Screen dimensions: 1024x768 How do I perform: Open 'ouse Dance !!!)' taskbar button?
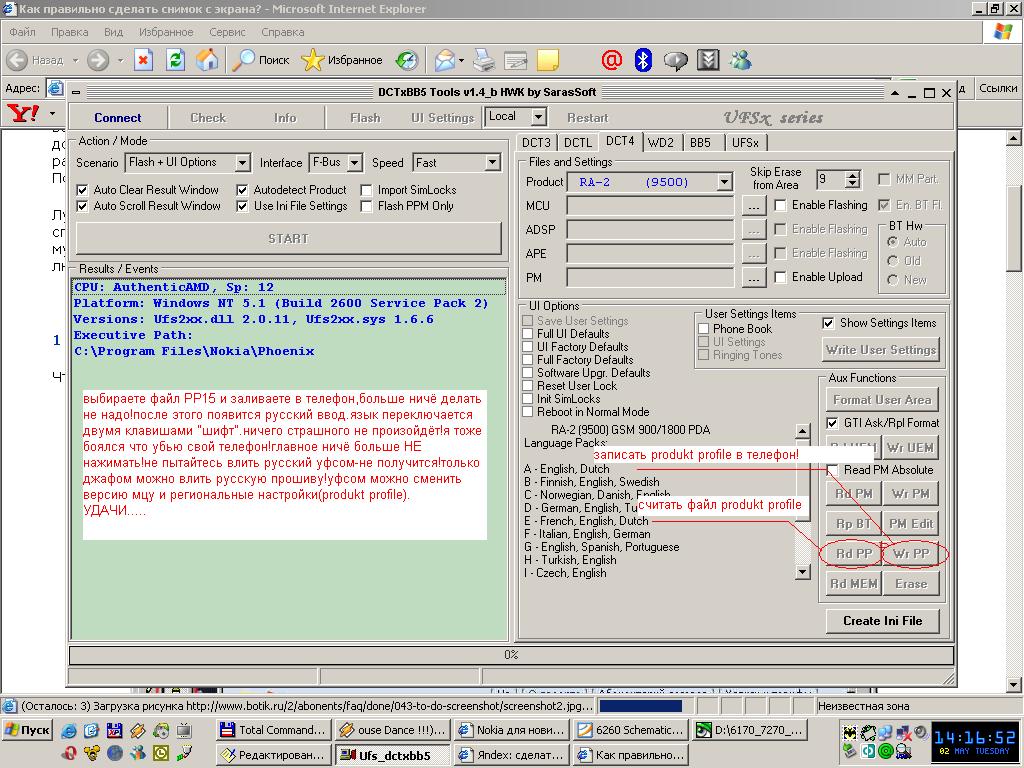pos(392,729)
